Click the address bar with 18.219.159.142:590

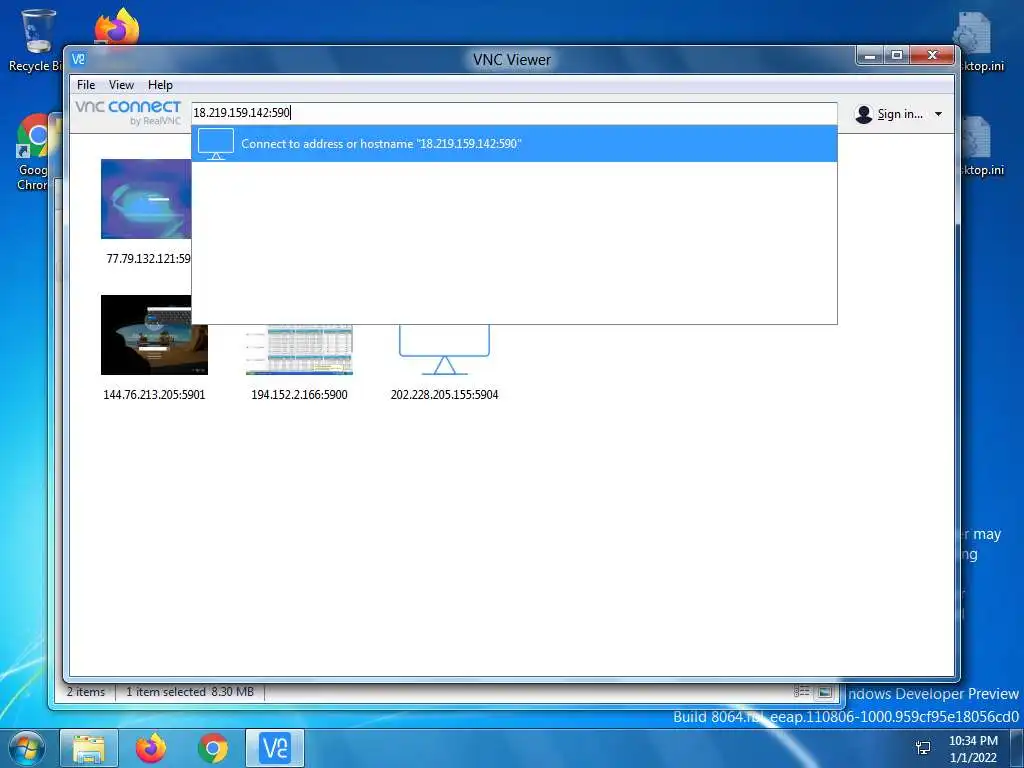click(x=514, y=113)
